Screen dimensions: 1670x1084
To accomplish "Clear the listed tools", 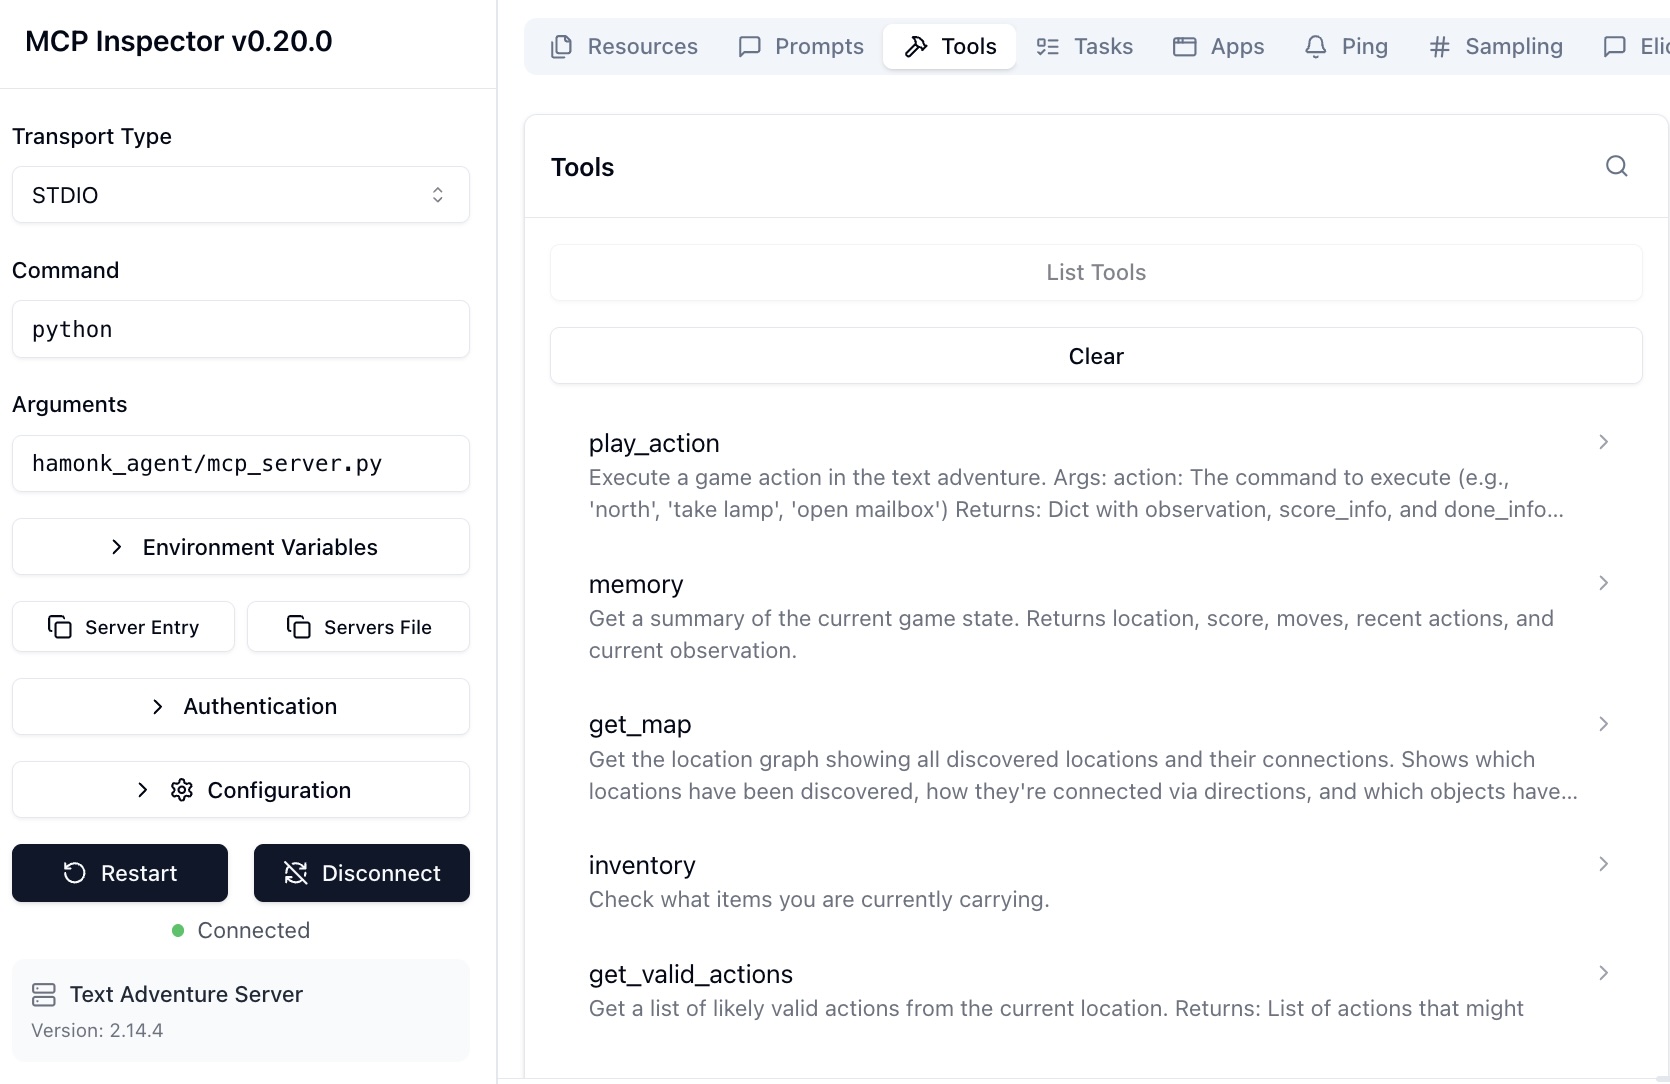I will [x=1095, y=355].
